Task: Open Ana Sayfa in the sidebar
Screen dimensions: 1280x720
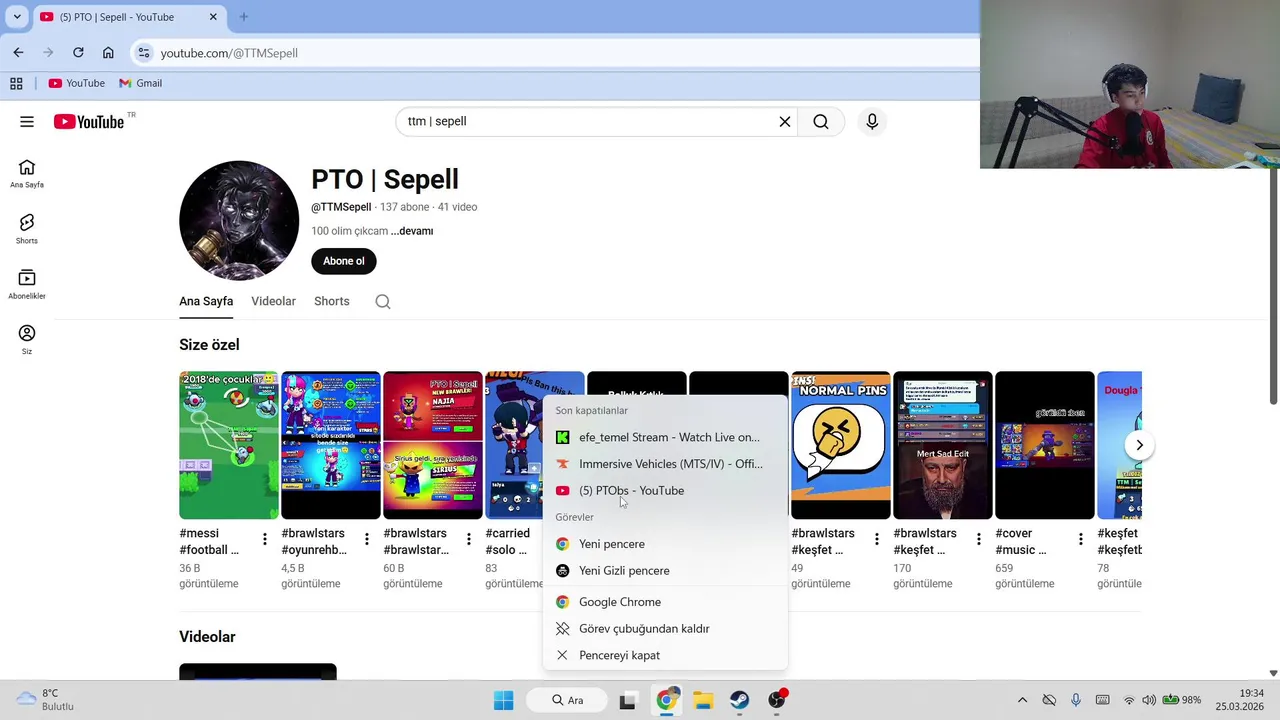Action: 27,173
